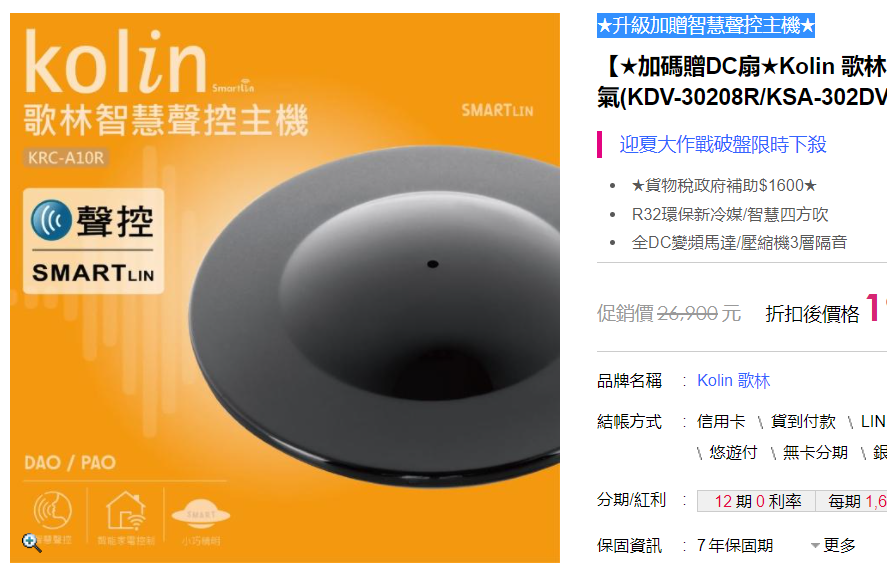Screen dimensions: 887x577
Task: Open the 12 期 0 利率 installment option
Action: tap(757, 501)
